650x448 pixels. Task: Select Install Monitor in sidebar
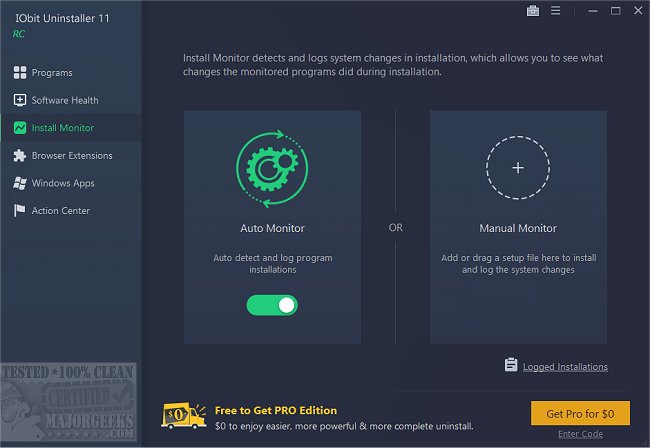(71, 128)
